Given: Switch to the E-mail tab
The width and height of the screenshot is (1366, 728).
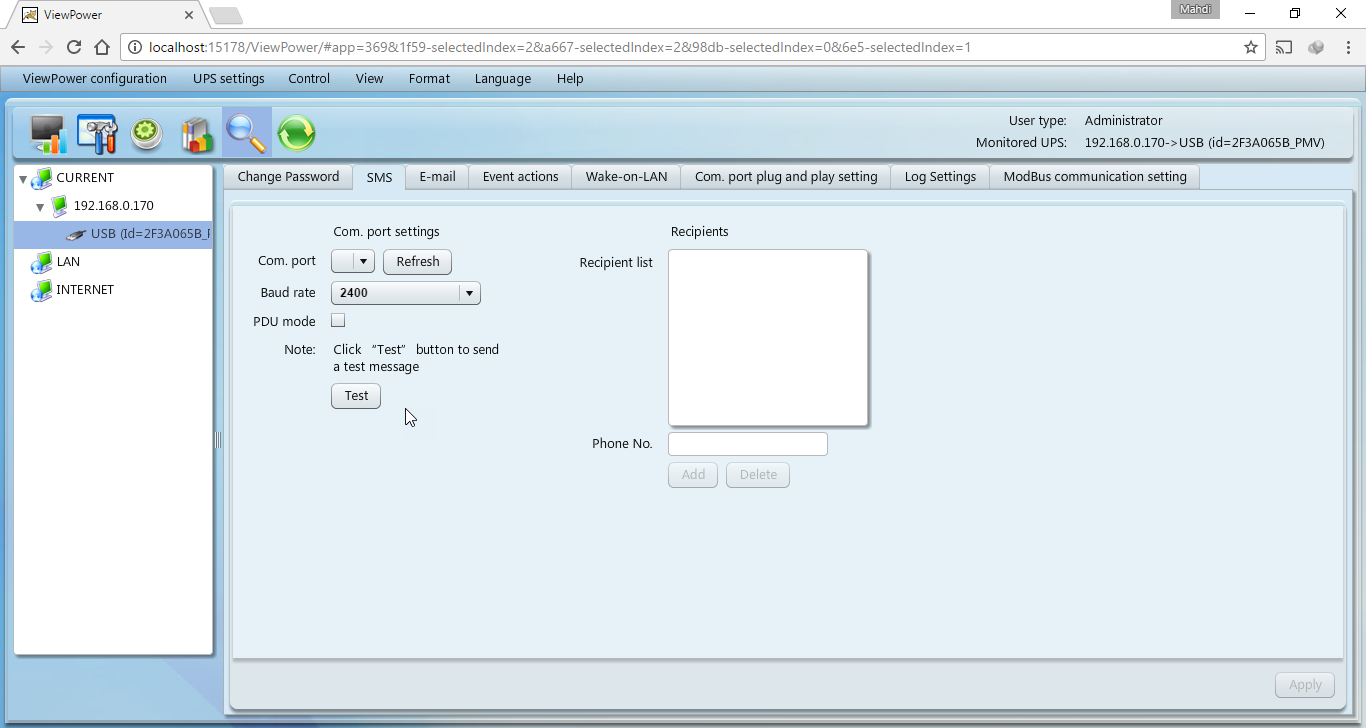Looking at the screenshot, I should tap(437, 177).
